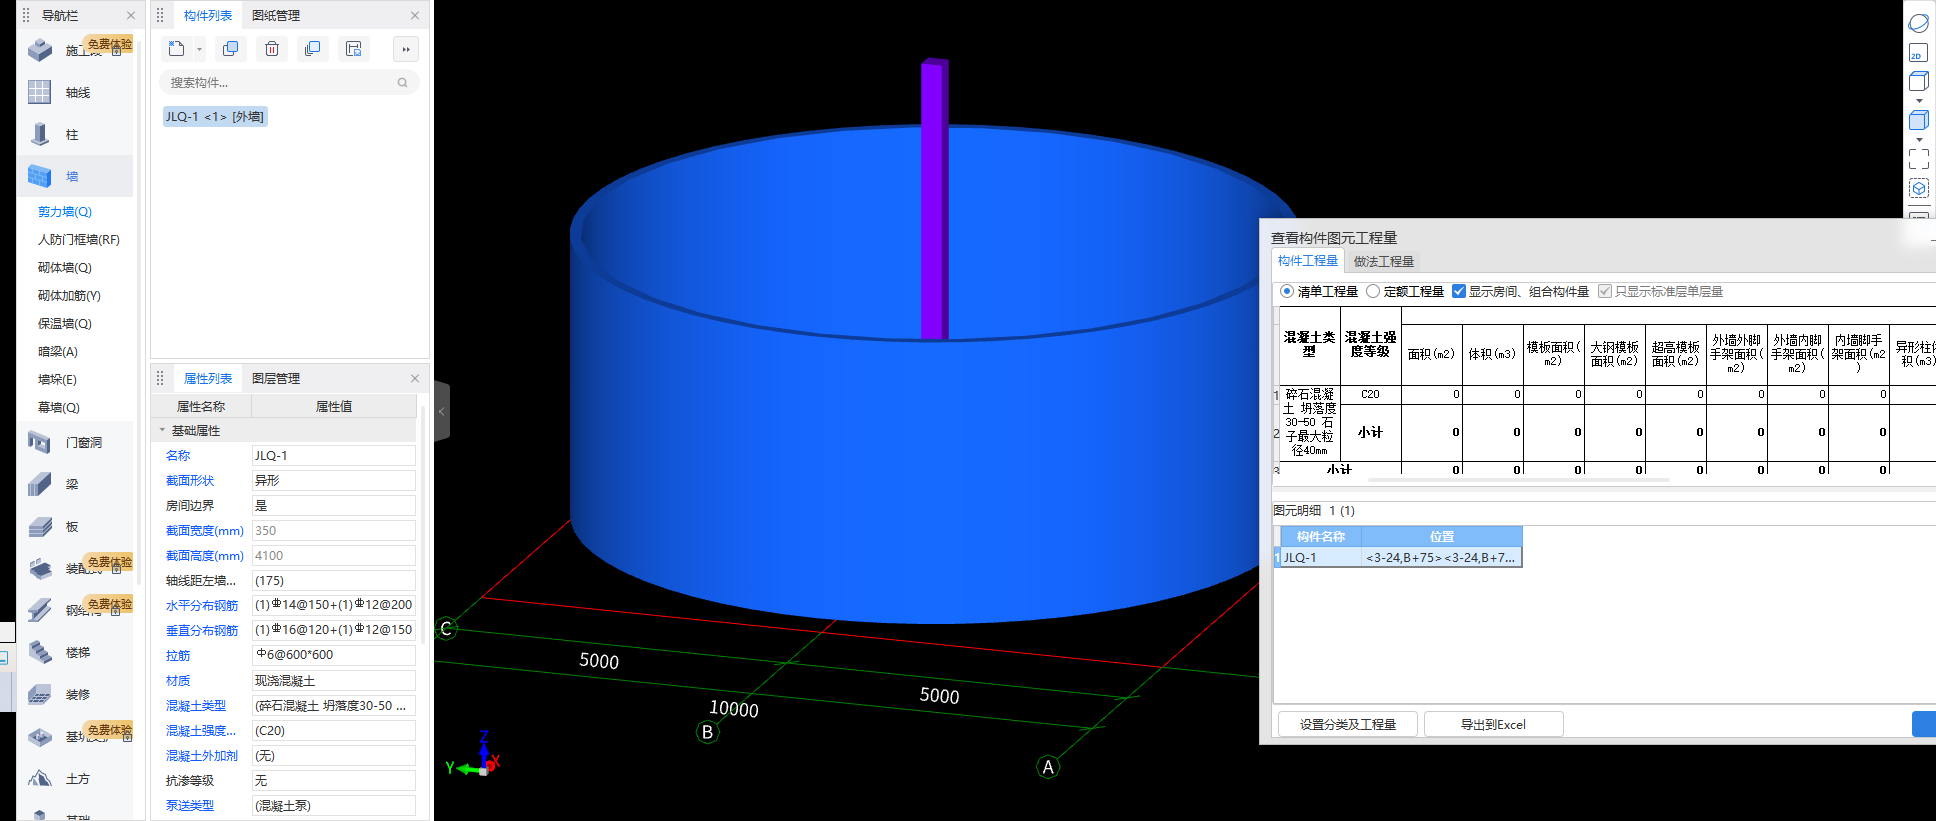1936x821 pixels.
Task: Switch to the 图纸管理 tab
Action: (x=275, y=16)
